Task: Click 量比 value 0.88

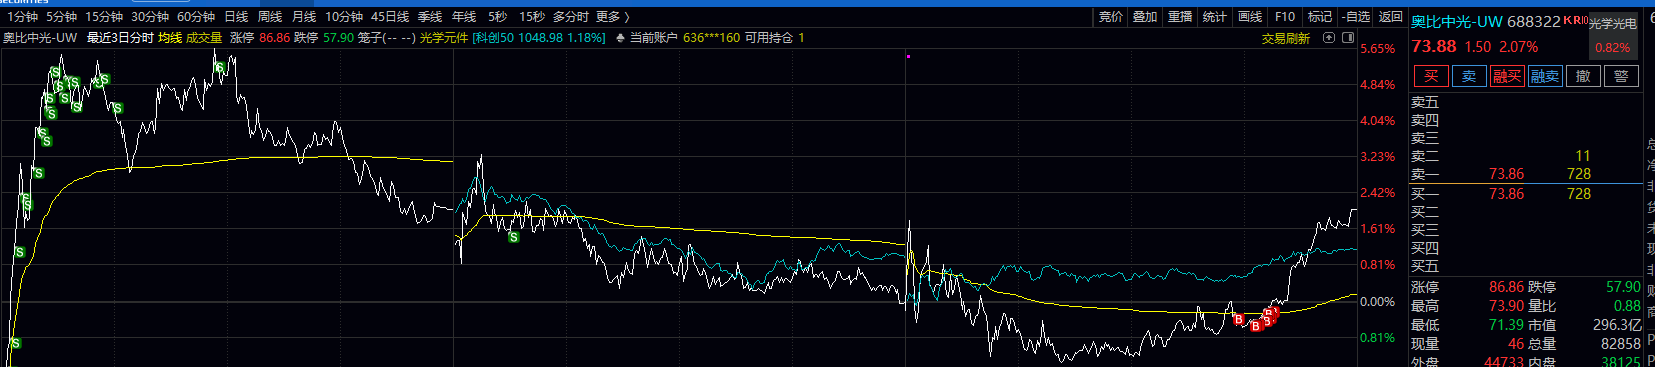Action: [x=1627, y=306]
